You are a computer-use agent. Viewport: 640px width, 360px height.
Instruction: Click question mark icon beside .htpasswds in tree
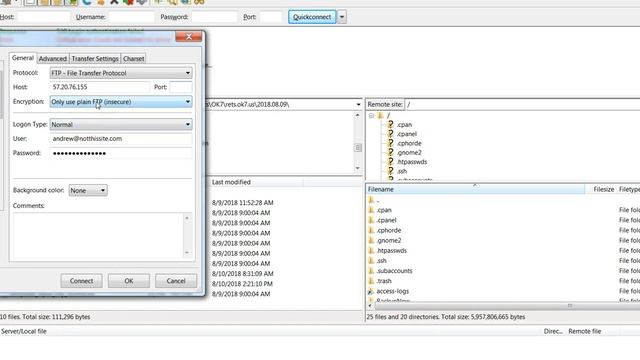click(x=391, y=162)
